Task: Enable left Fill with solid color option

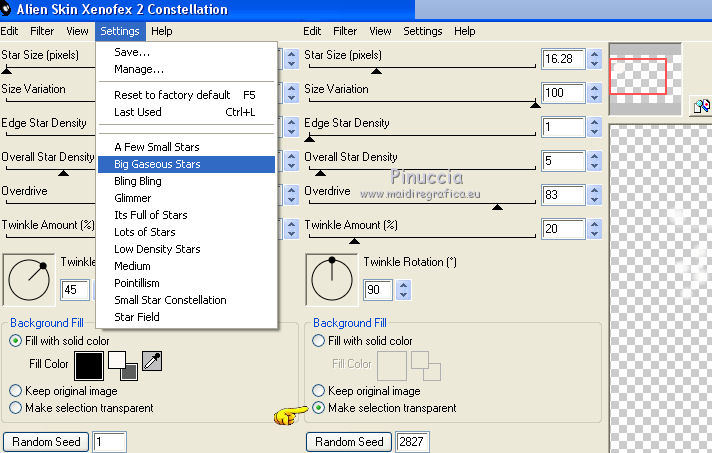Action: pos(16,341)
